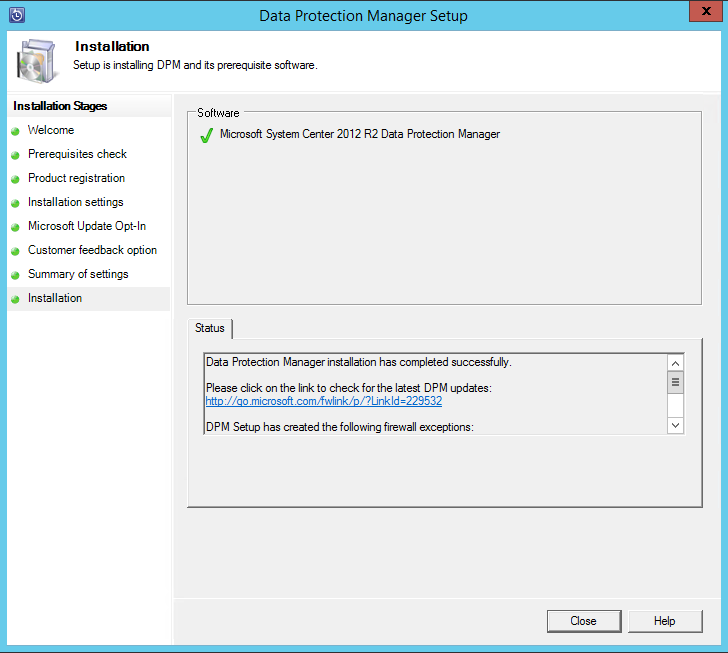Viewport: 728px width, 653px height.
Task: Click the status box scroll down arrow
Action: pos(676,425)
